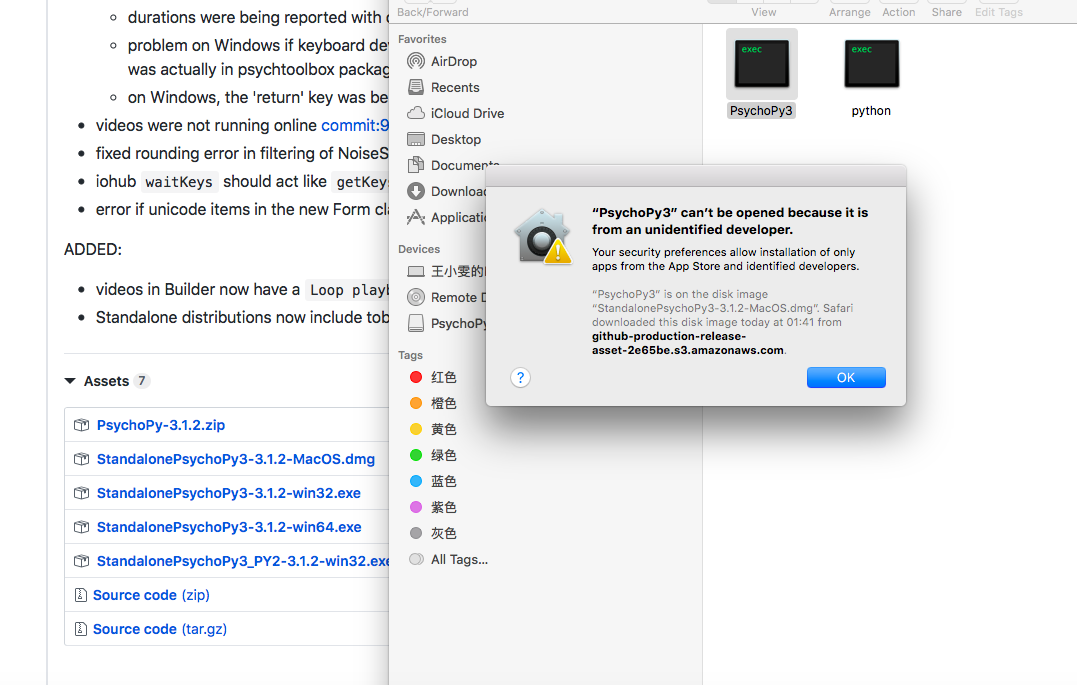Open Applications folder in Finder sidebar
1077x685 pixels.
click(446, 218)
